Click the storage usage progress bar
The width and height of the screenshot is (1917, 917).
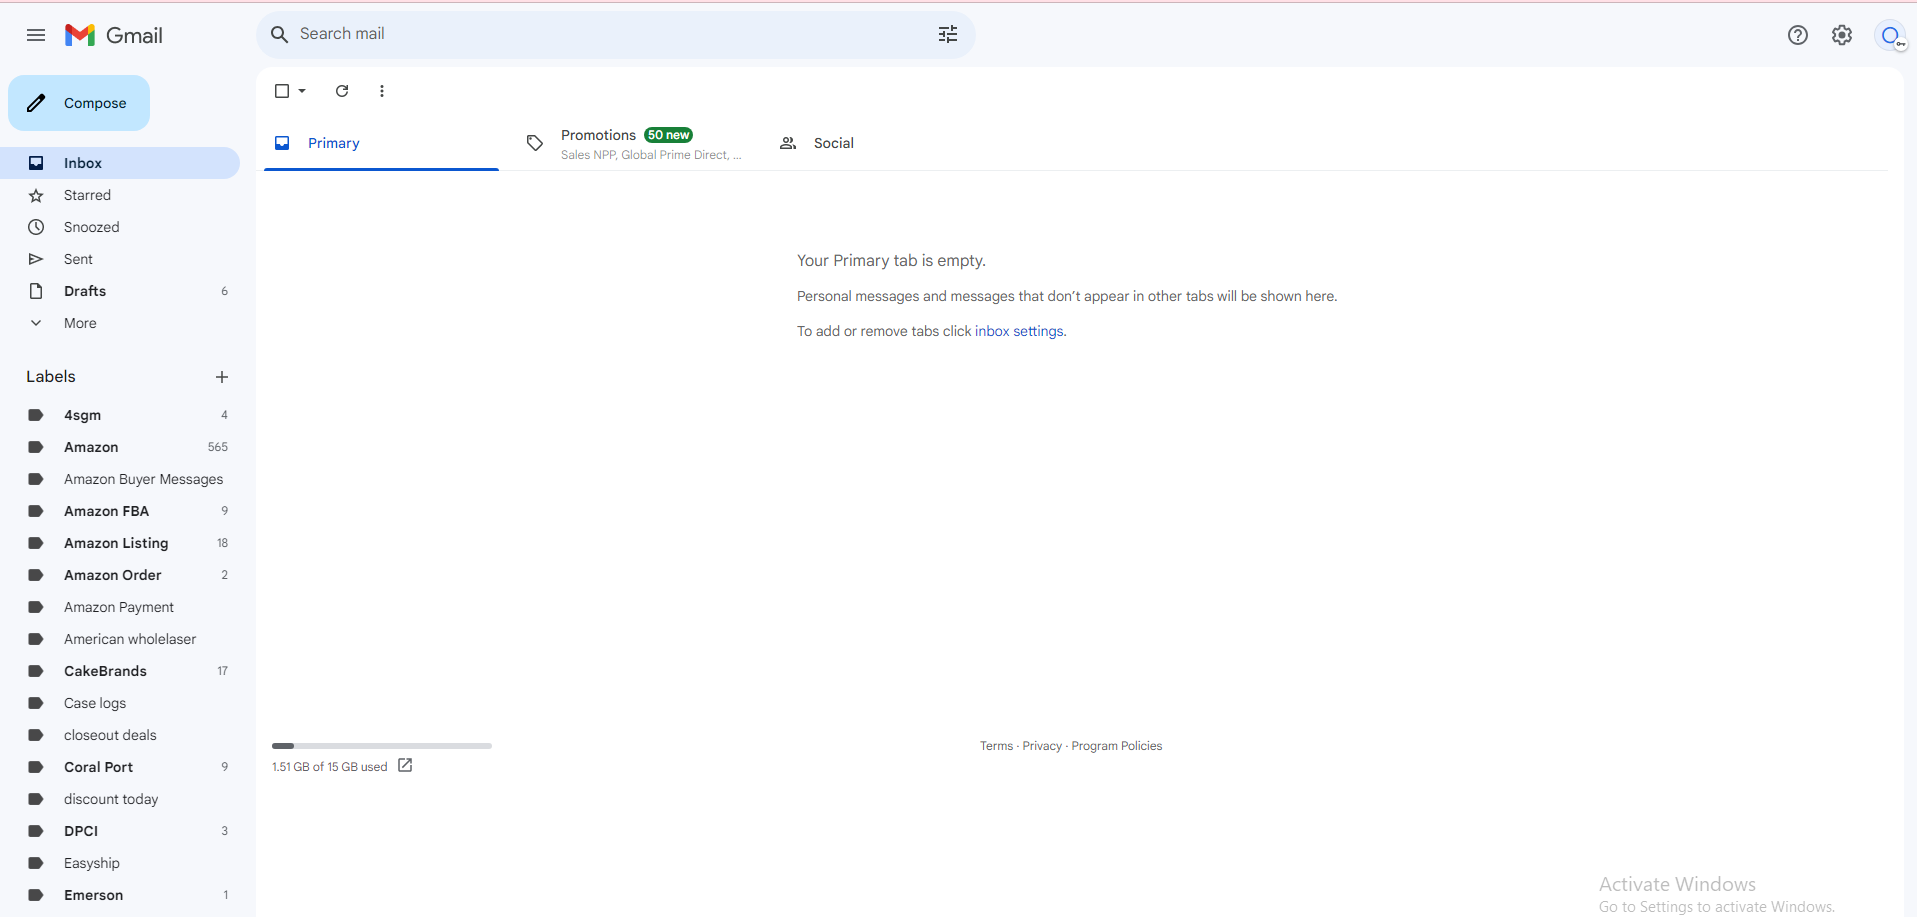[x=382, y=746]
